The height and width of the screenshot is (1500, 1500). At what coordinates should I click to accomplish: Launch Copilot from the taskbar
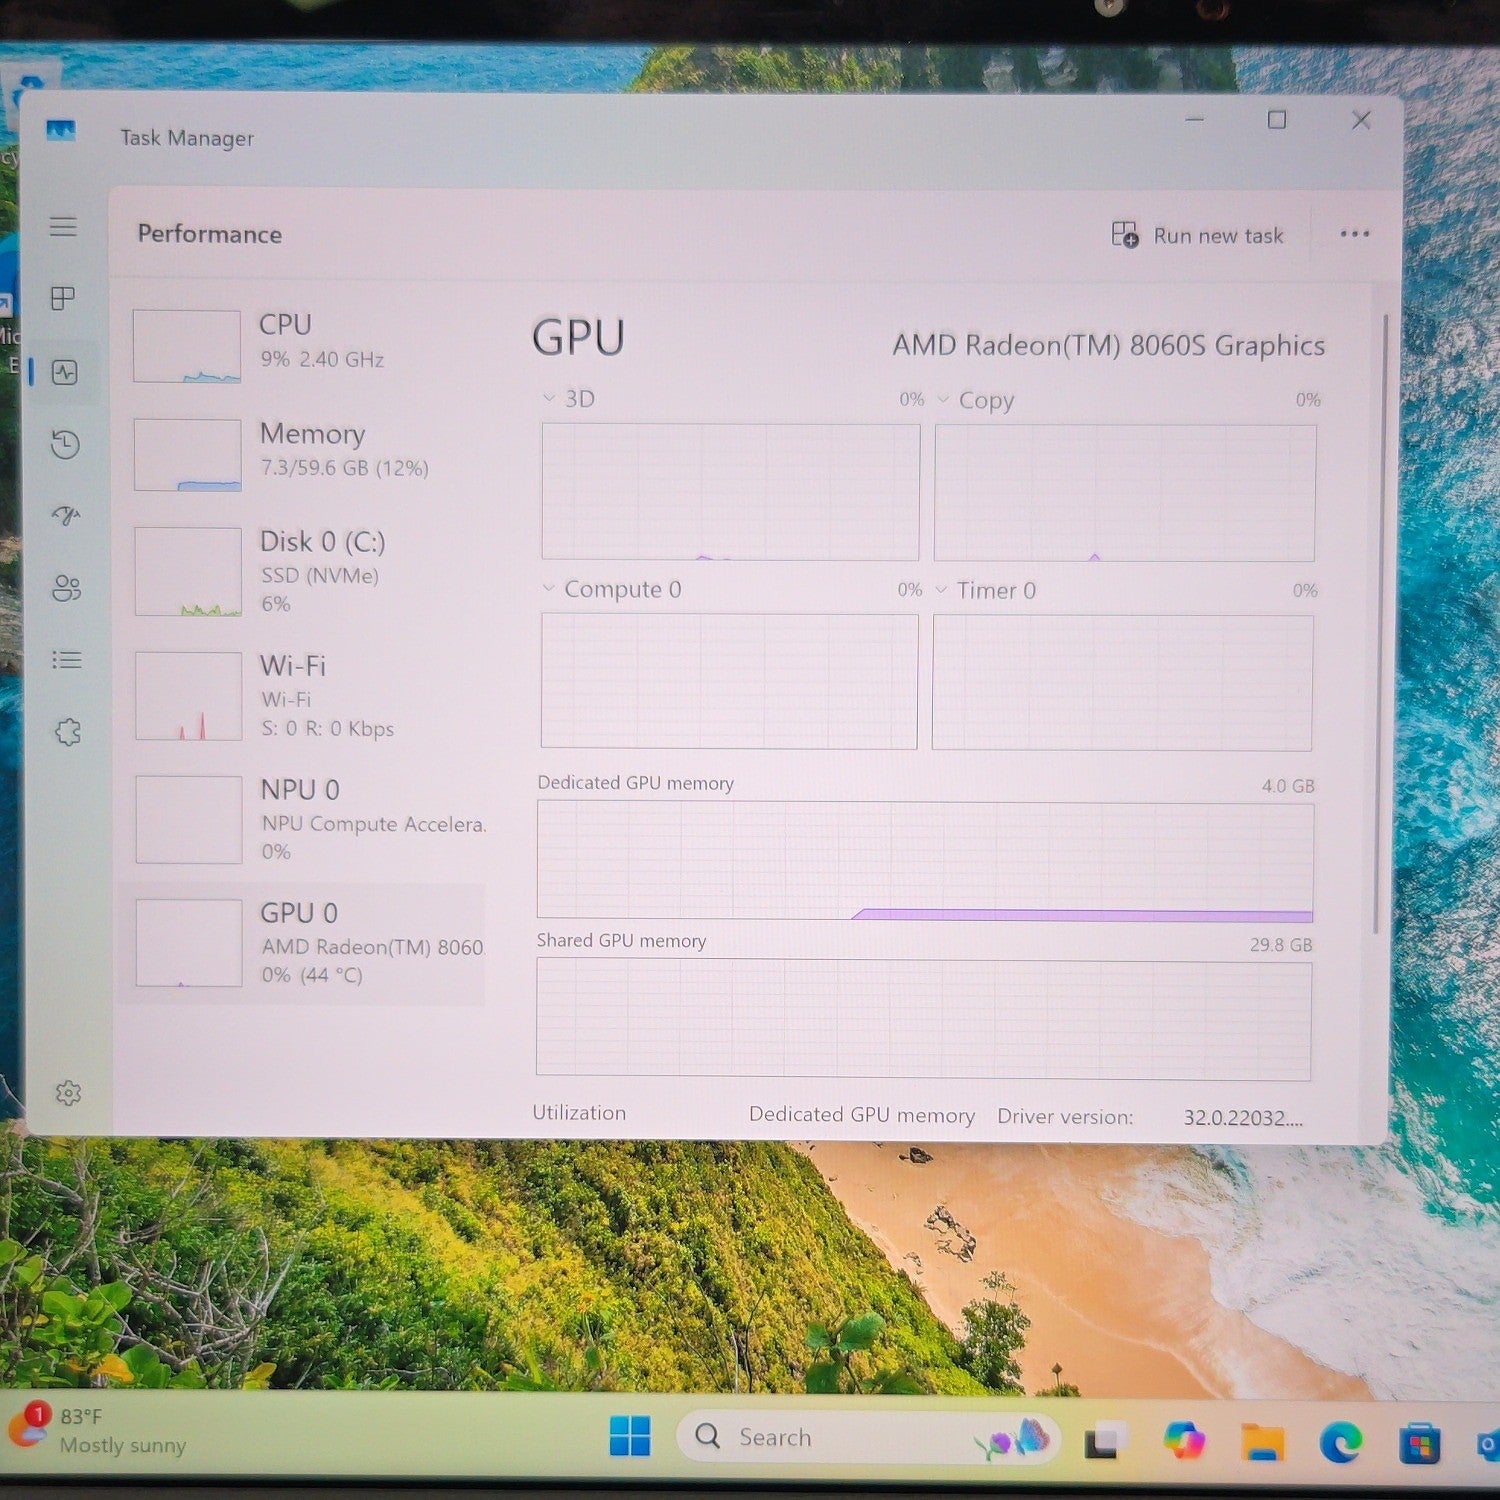point(1184,1441)
